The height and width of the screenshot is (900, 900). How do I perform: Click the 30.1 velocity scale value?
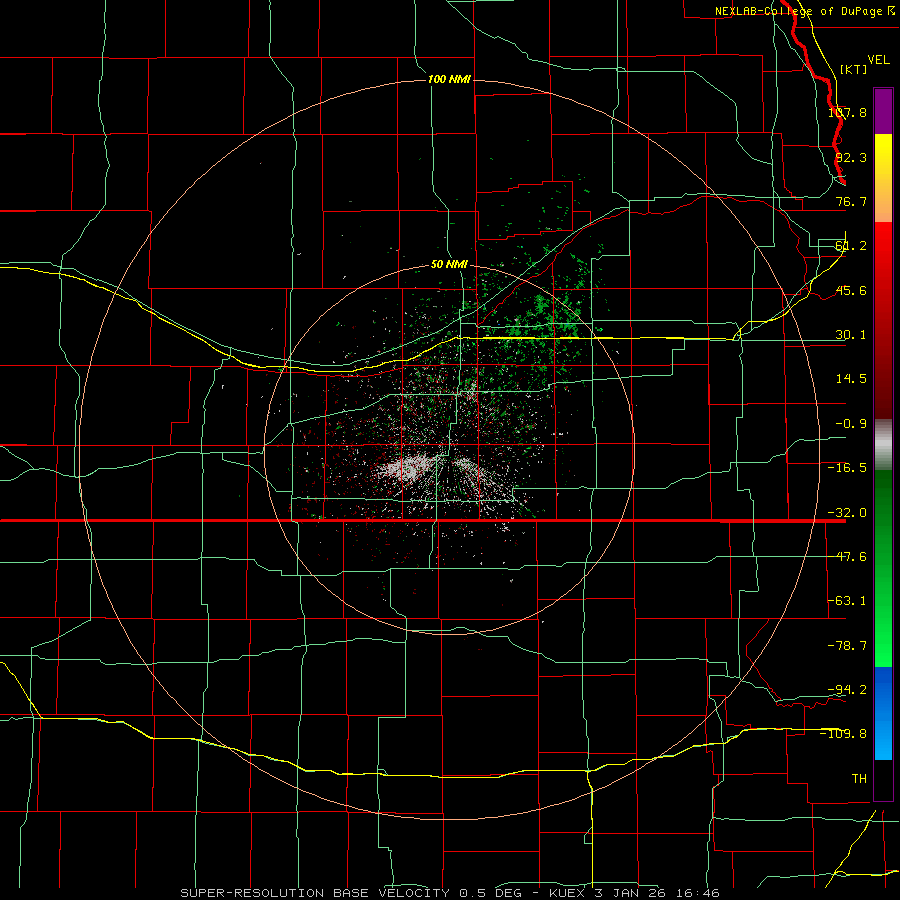click(851, 335)
